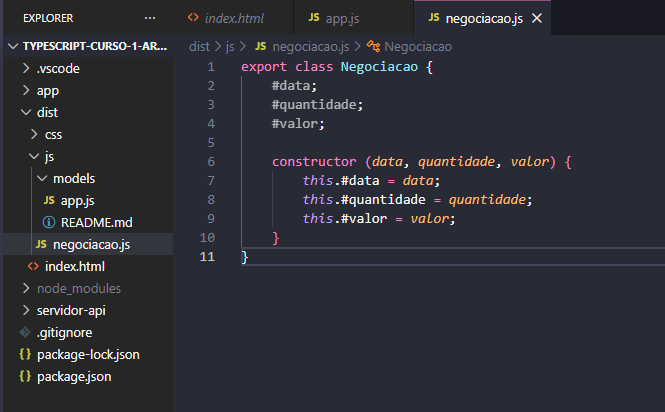Expand the node_modules folder
The image size is (665, 412).
tap(25, 289)
